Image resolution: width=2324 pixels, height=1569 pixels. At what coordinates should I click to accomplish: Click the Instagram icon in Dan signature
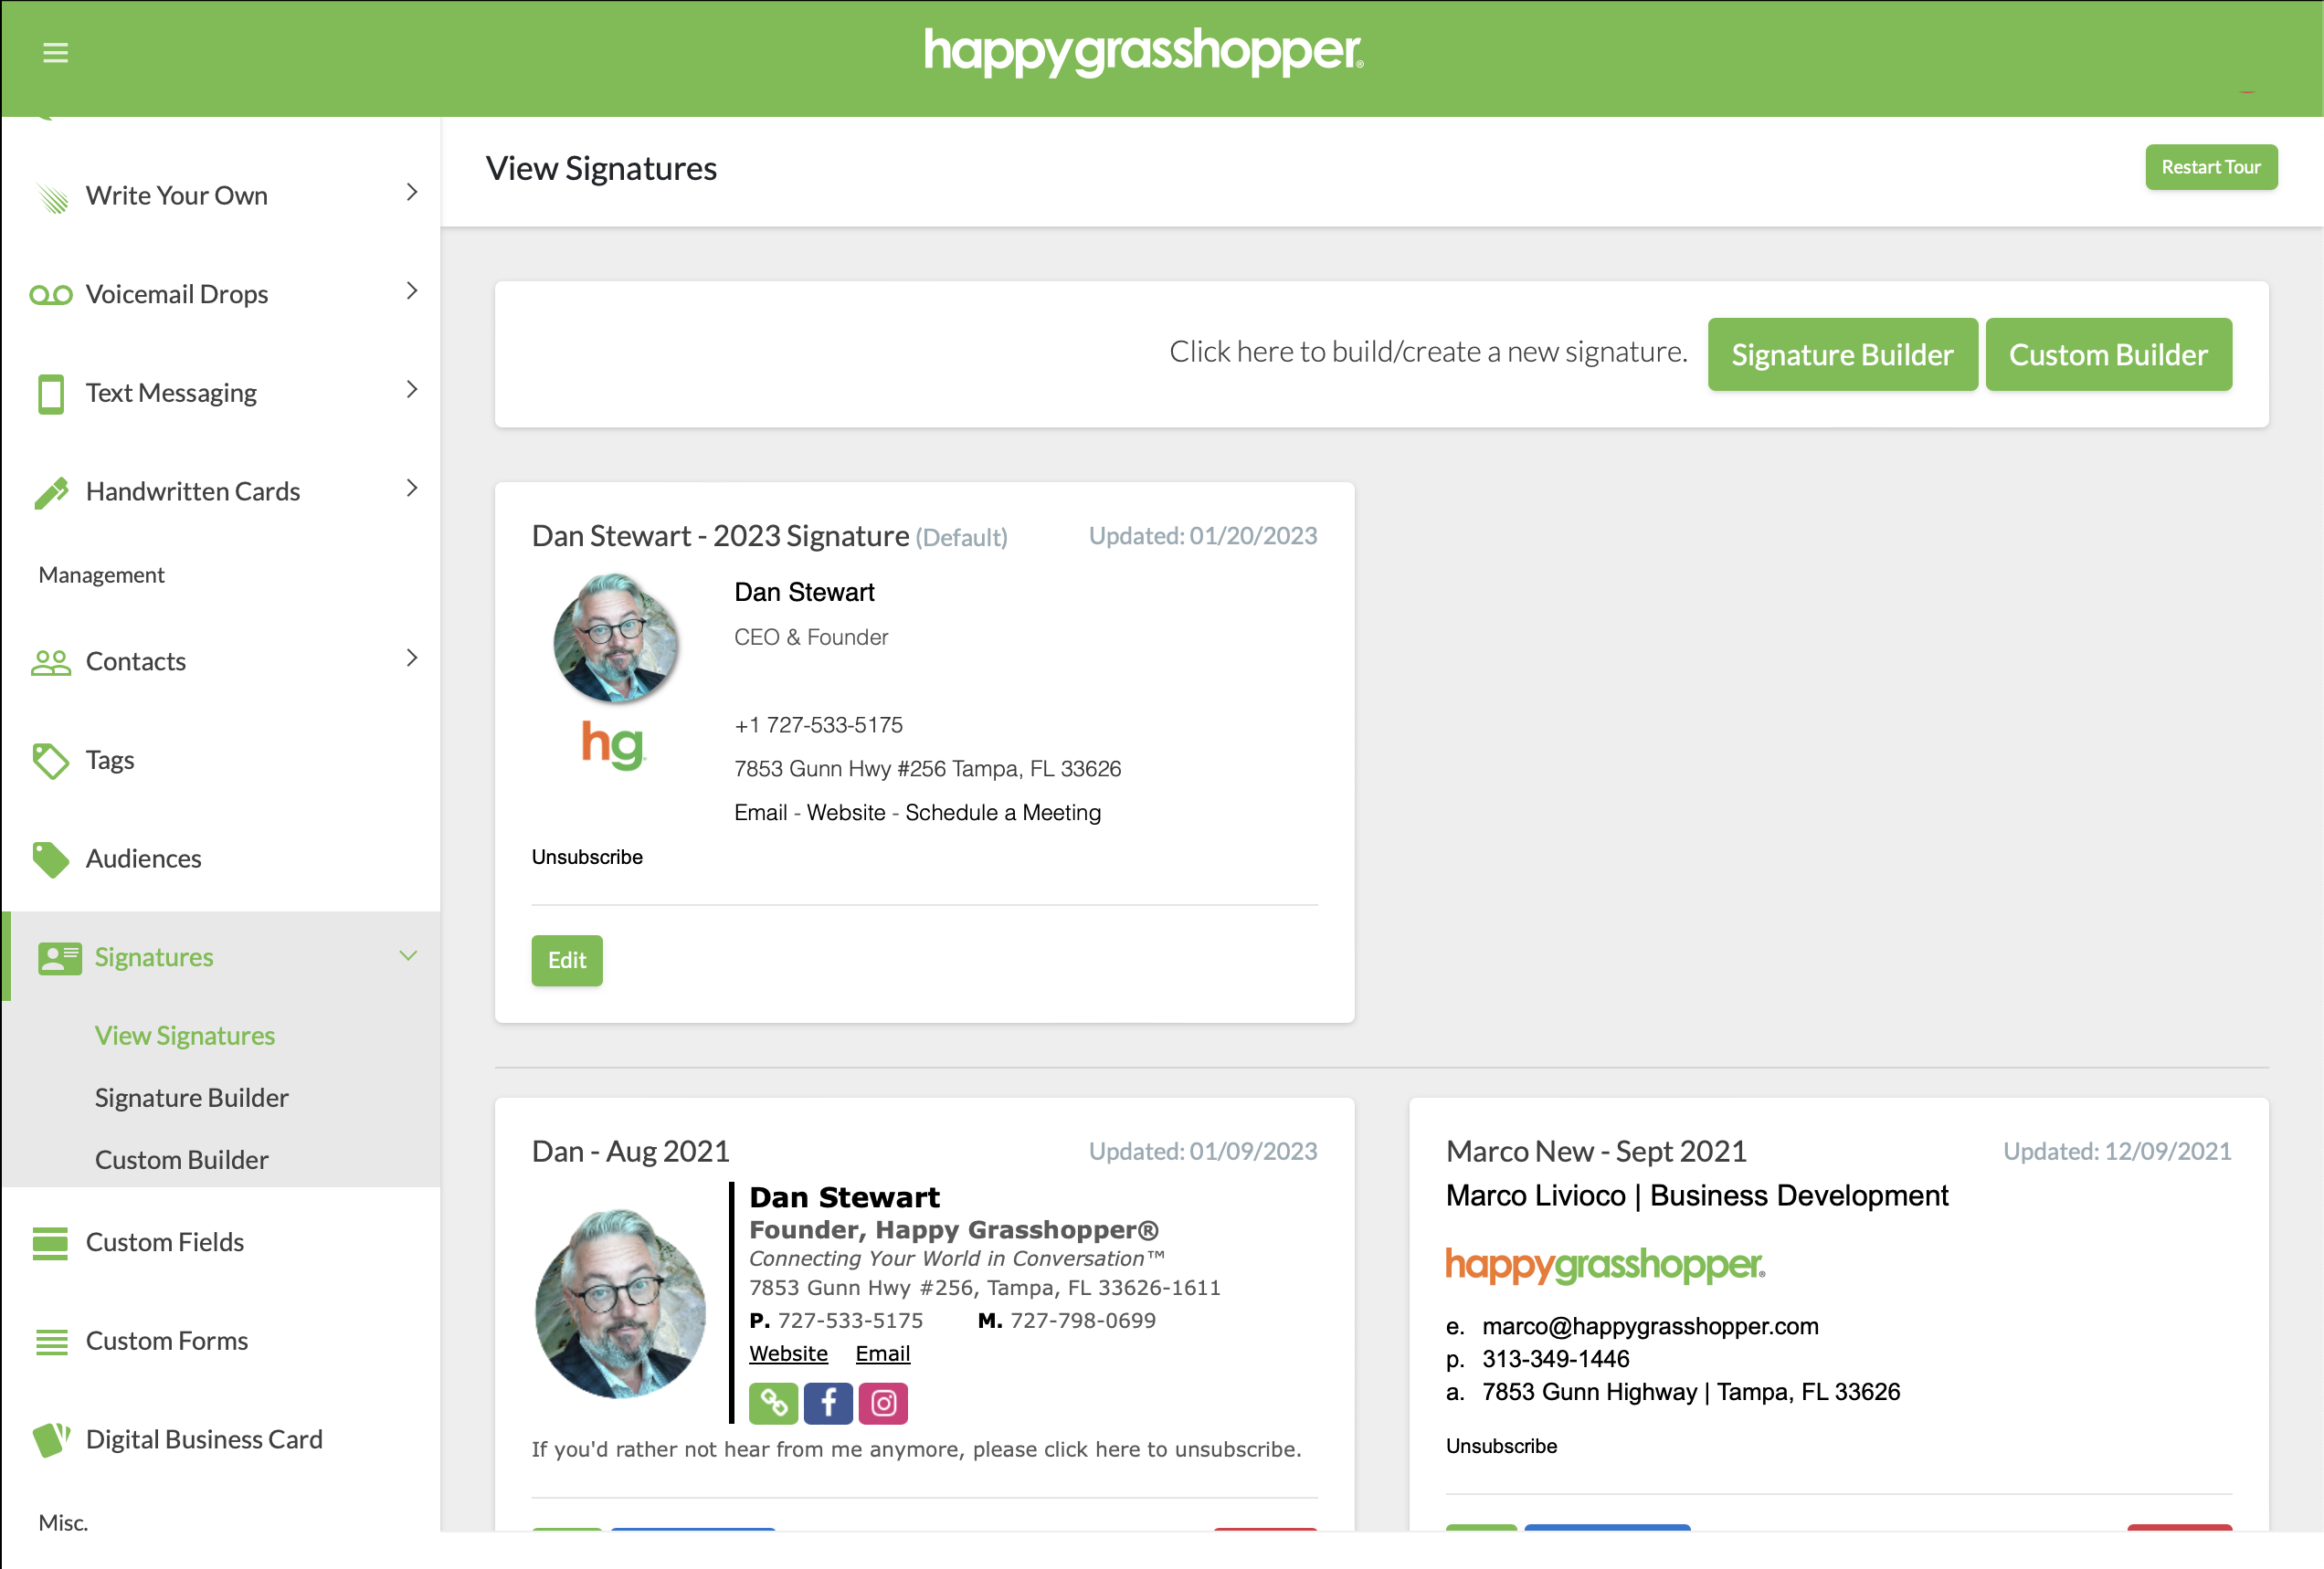click(x=883, y=1404)
